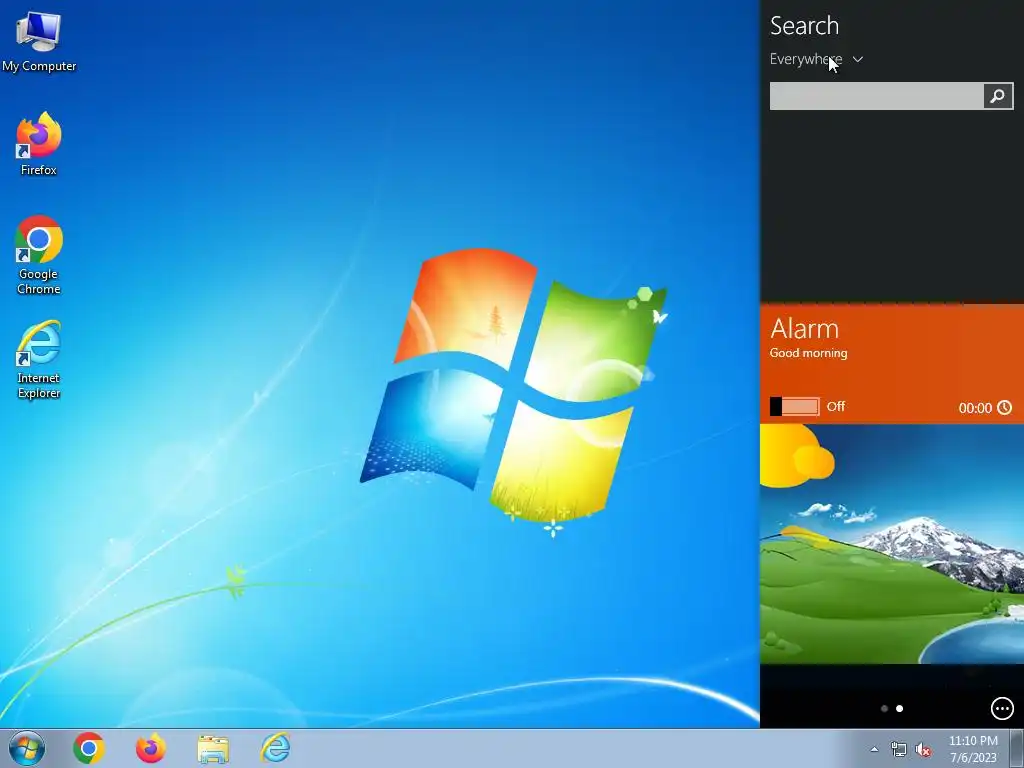Launch Chrome from the taskbar
The image size is (1024, 768).
pos(89,748)
